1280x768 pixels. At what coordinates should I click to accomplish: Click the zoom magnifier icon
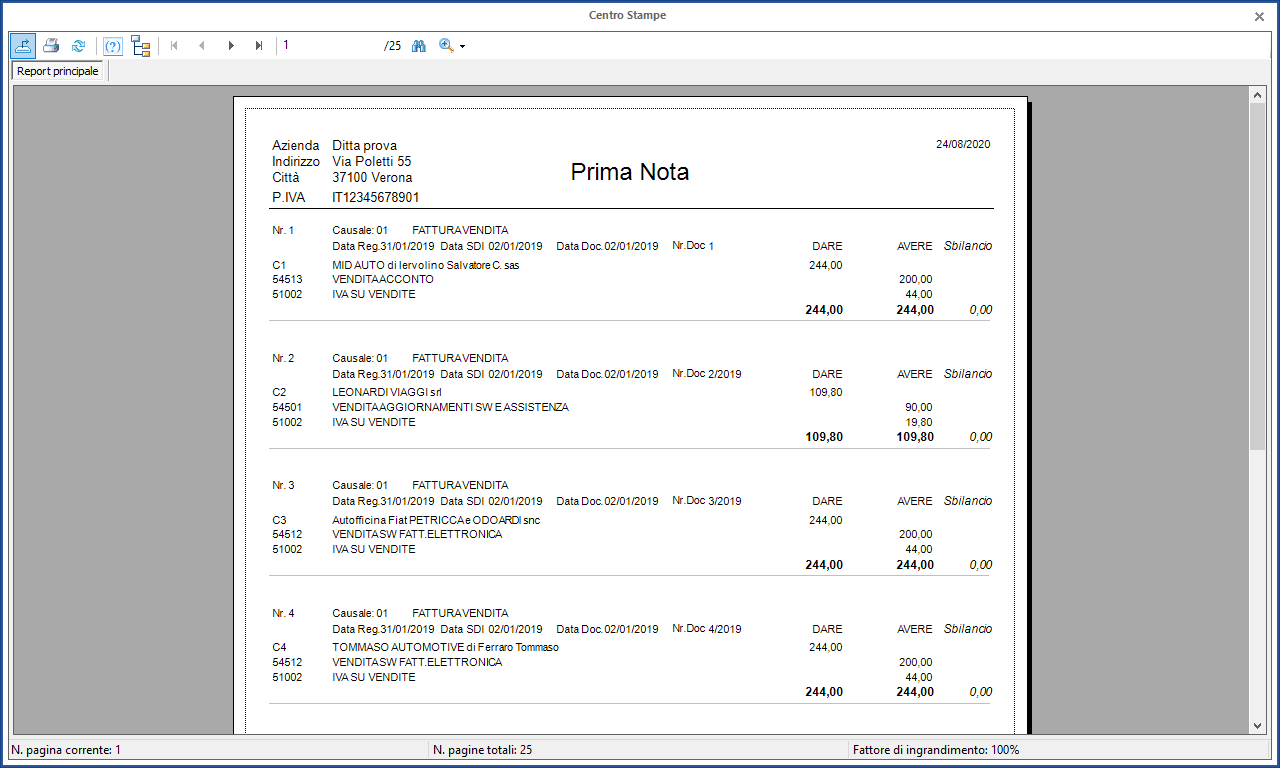(446, 45)
